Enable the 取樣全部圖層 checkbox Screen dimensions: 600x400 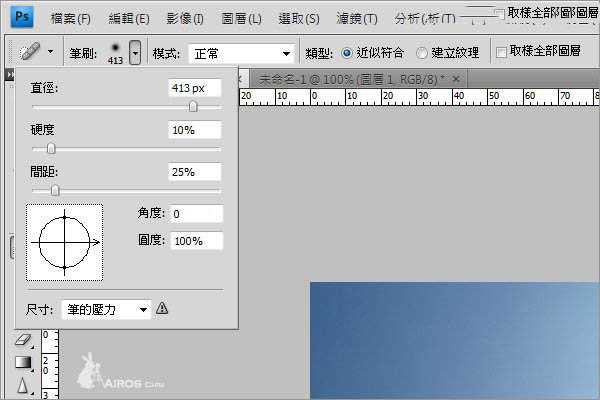coord(500,52)
